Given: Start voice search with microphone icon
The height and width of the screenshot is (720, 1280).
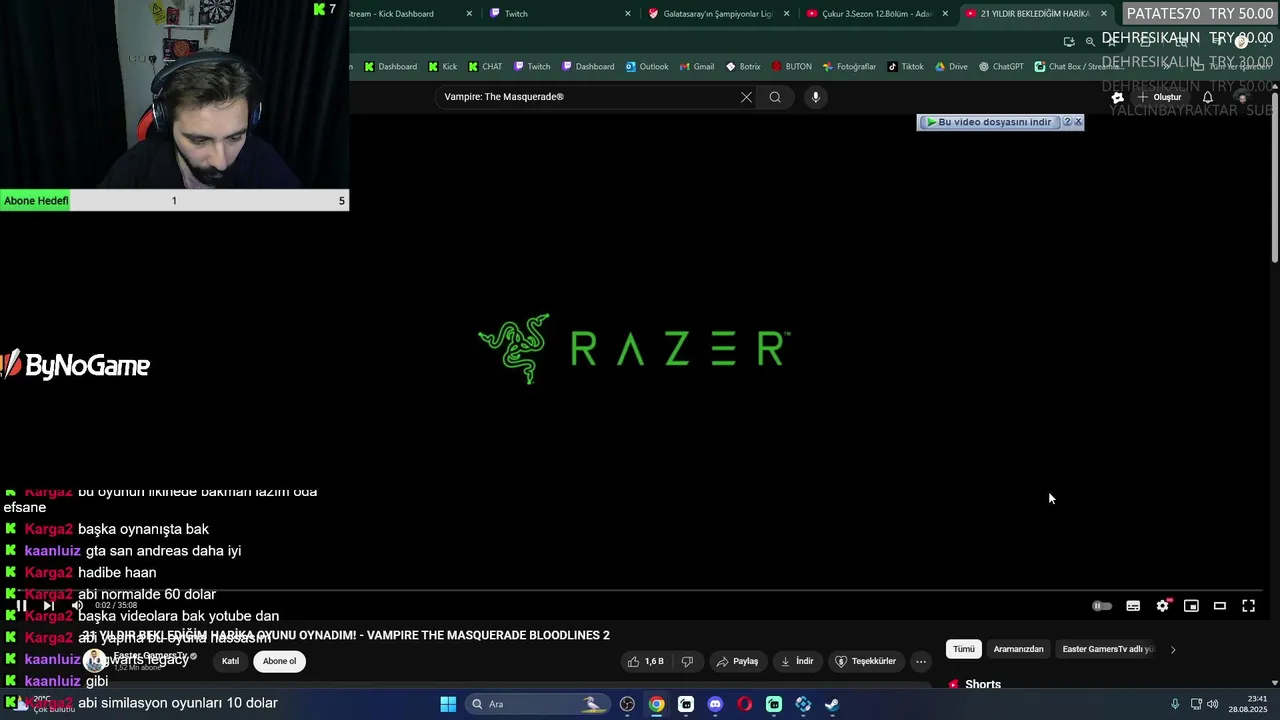Looking at the screenshot, I should [x=816, y=97].
